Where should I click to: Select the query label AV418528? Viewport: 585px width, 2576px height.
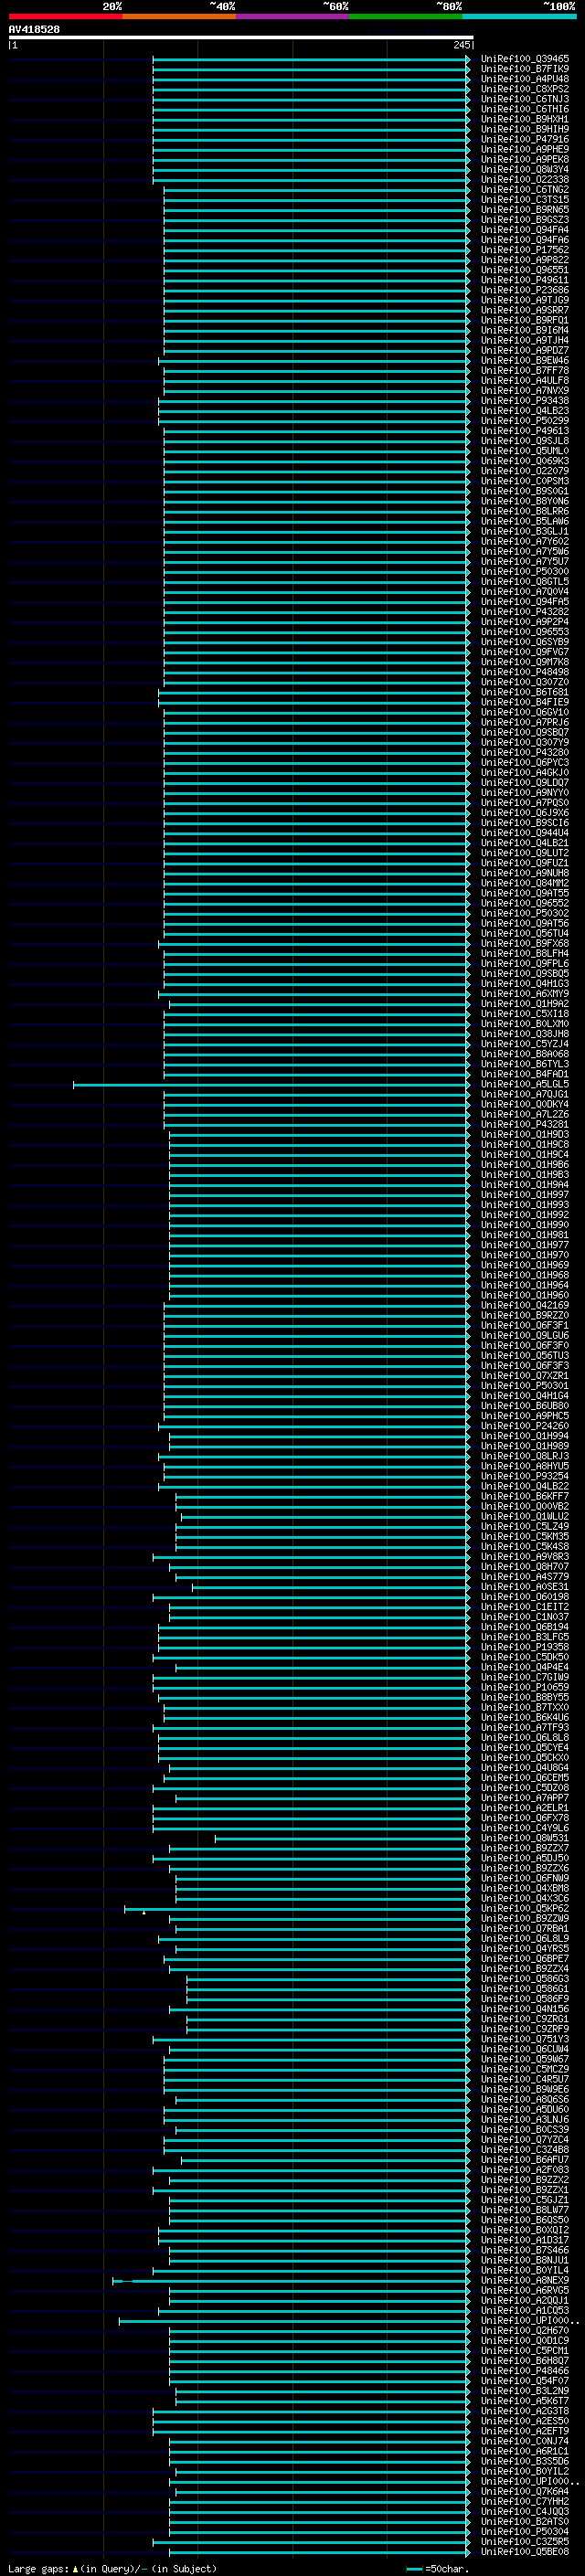tap(34, 29)
